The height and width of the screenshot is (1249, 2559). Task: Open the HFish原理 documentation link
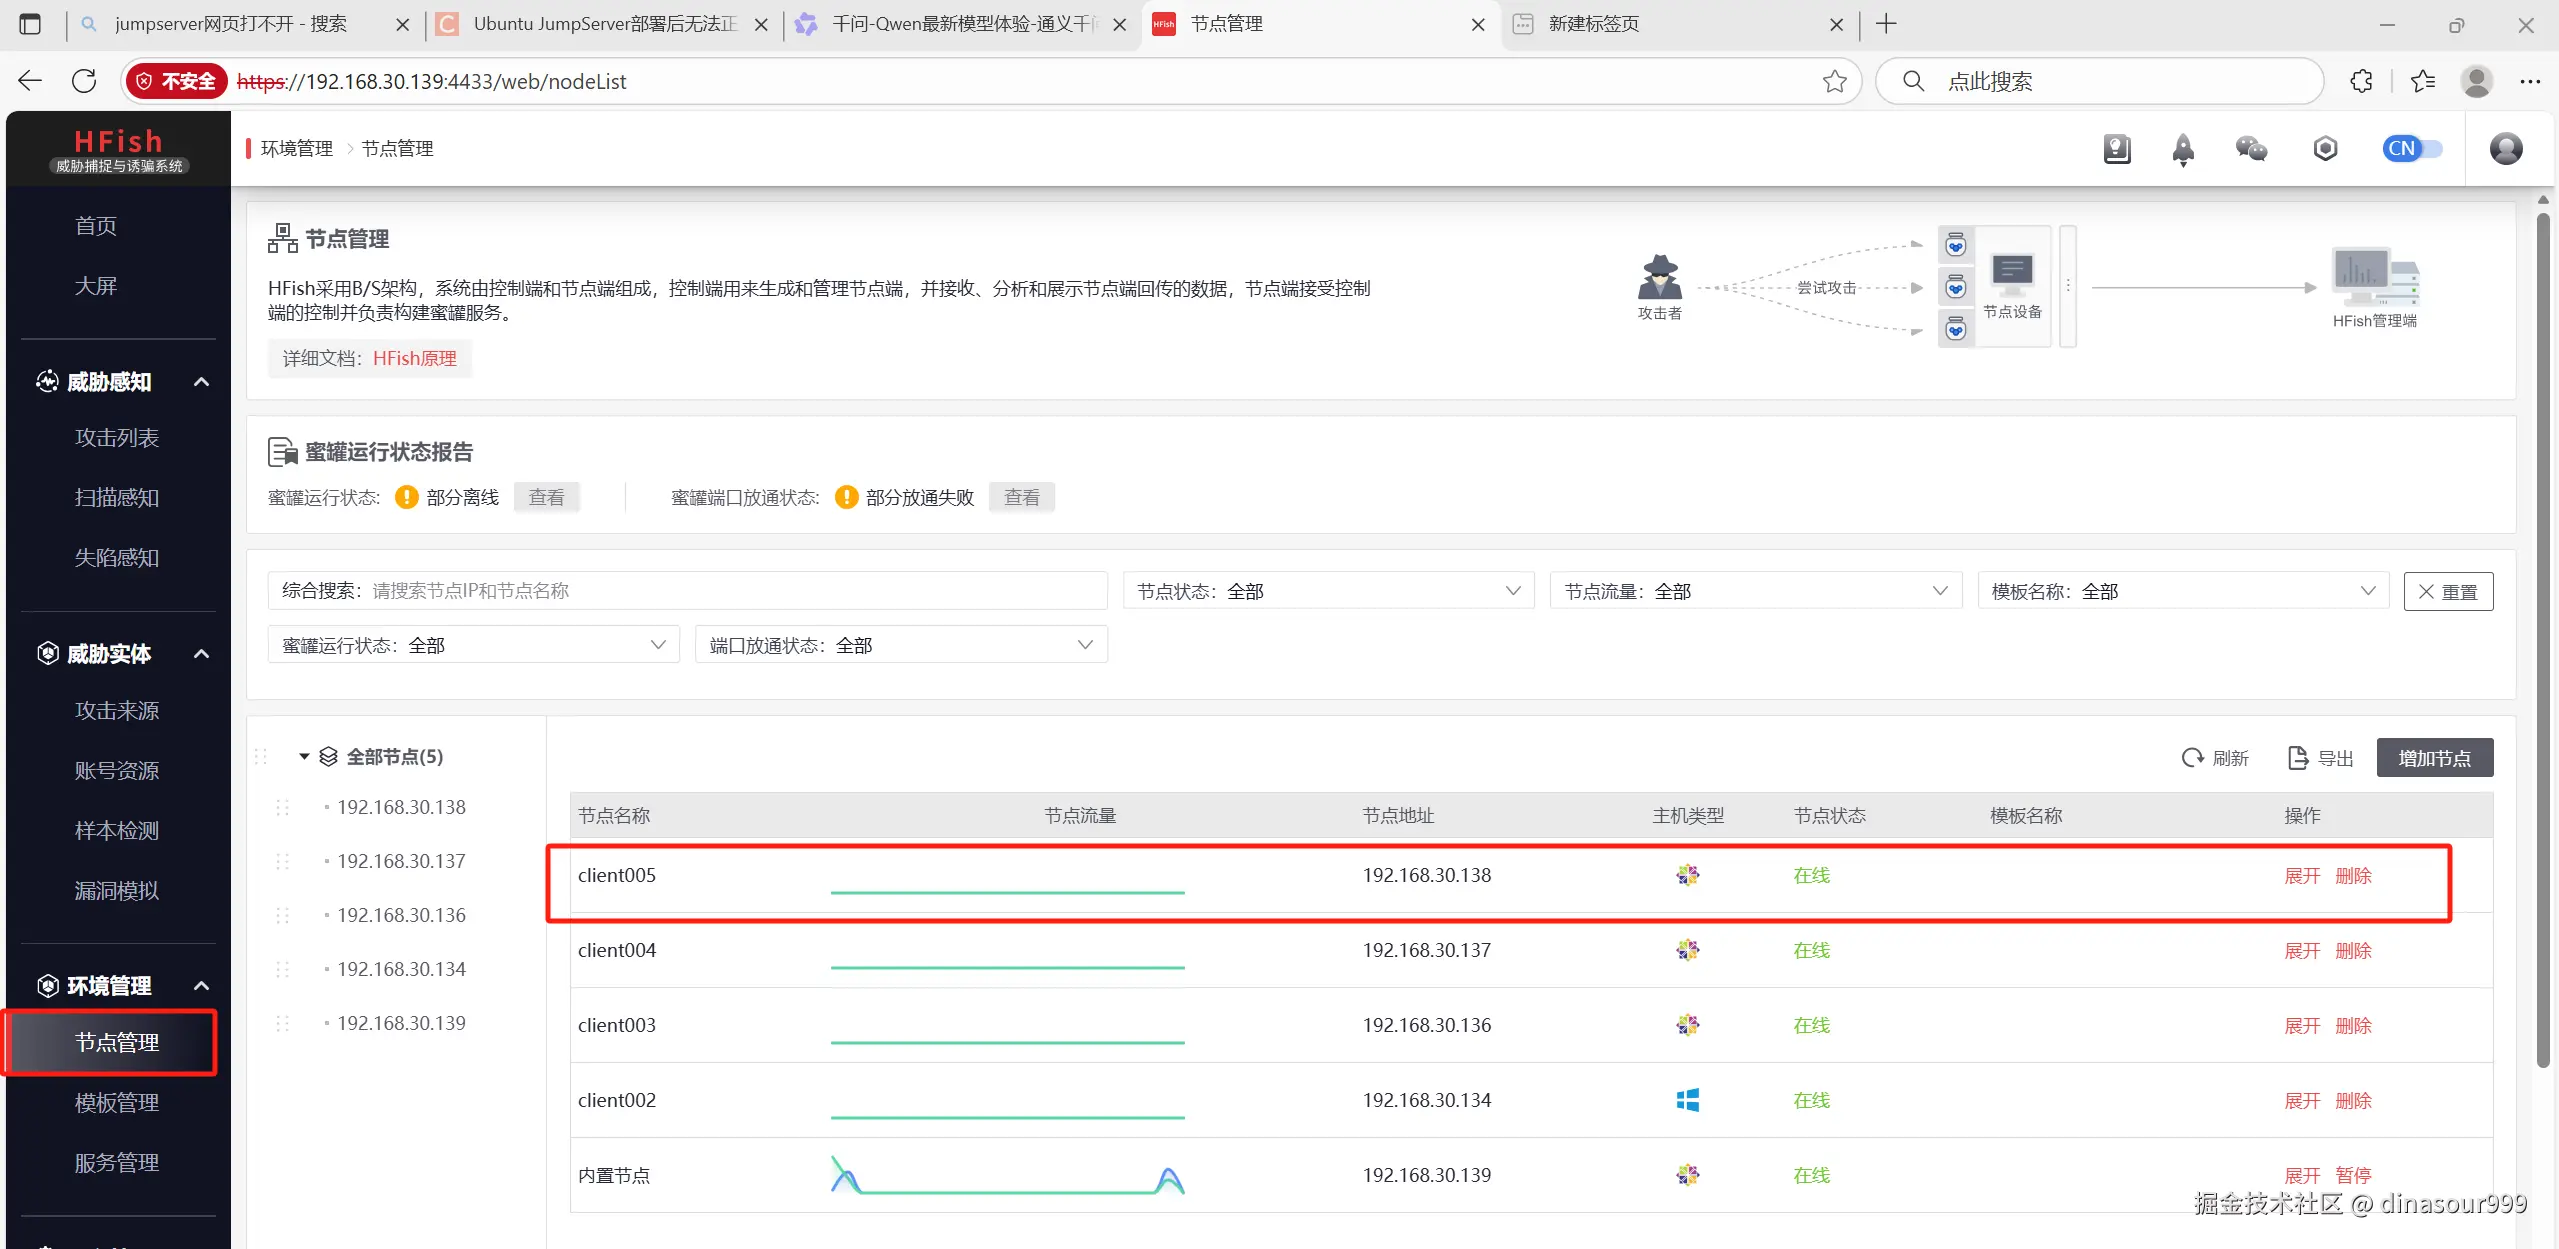coord(414,359)
